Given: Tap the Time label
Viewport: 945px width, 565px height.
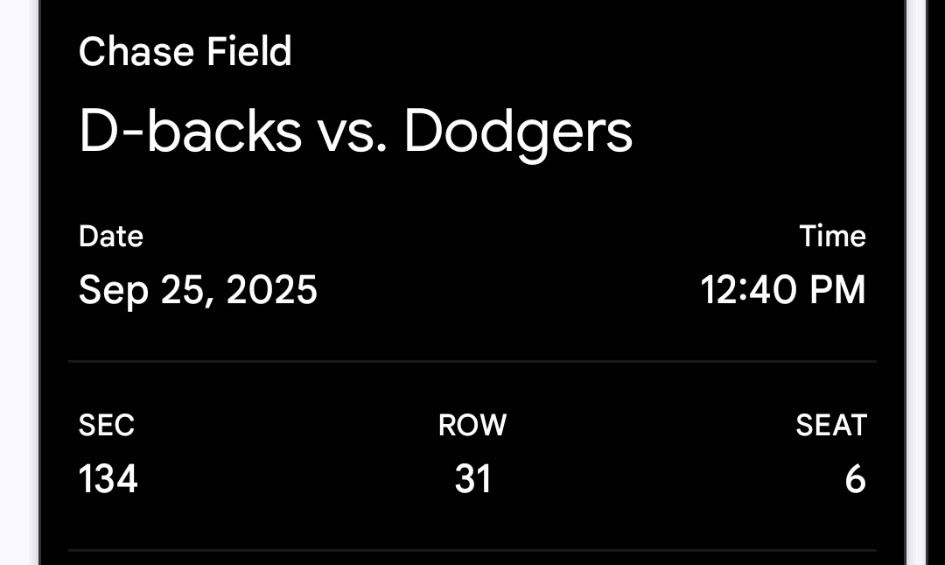Looking at the screenshot, I should [x=832, y=237].
